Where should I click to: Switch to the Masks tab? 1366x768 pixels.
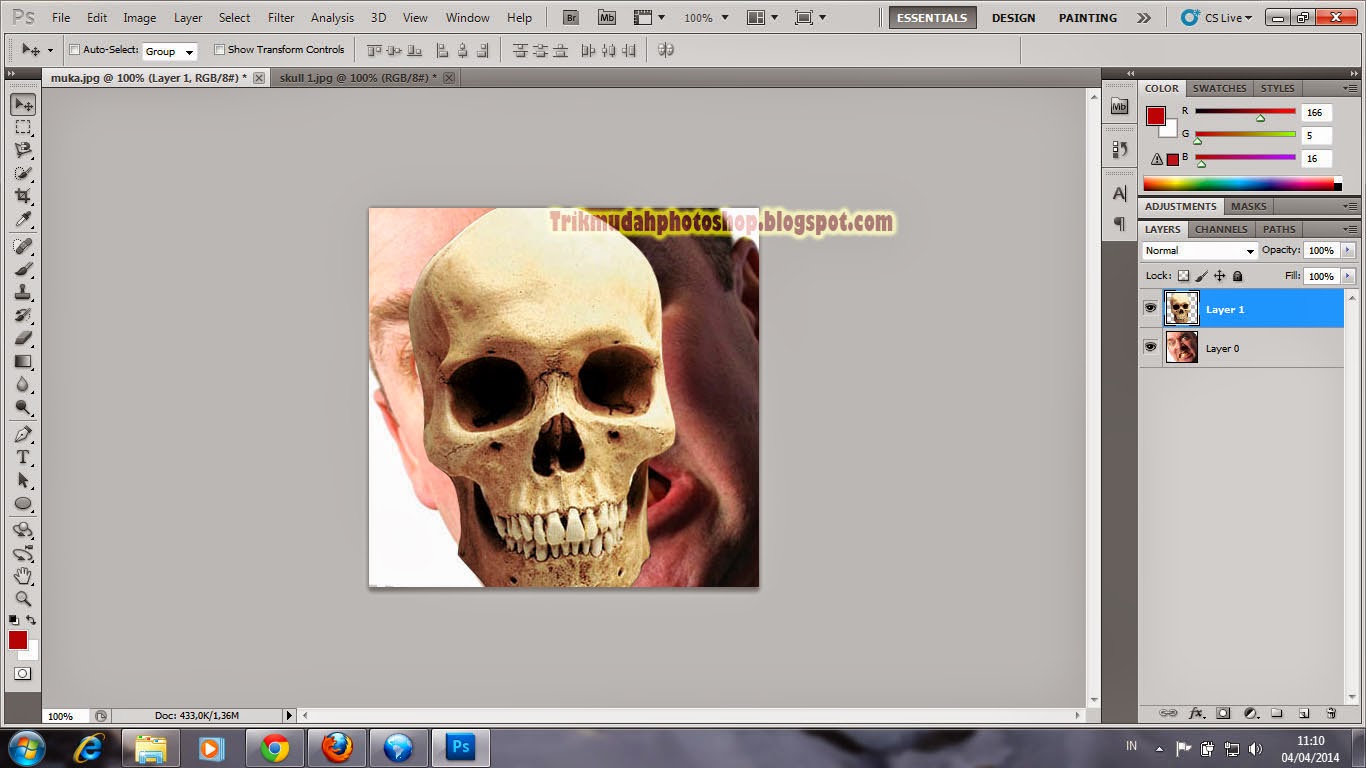[x=1248, y=206]
